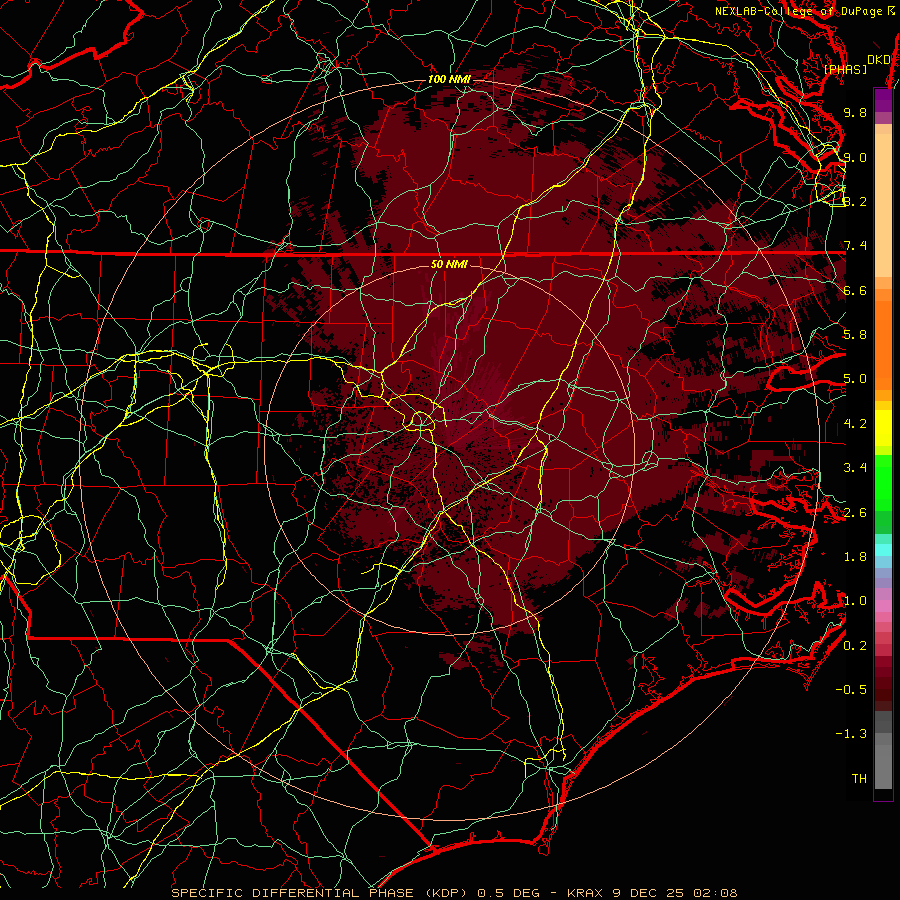Select the 8.2 value on color scale
The height and width of the screenshot is (900, 900).
coord(855,201)
